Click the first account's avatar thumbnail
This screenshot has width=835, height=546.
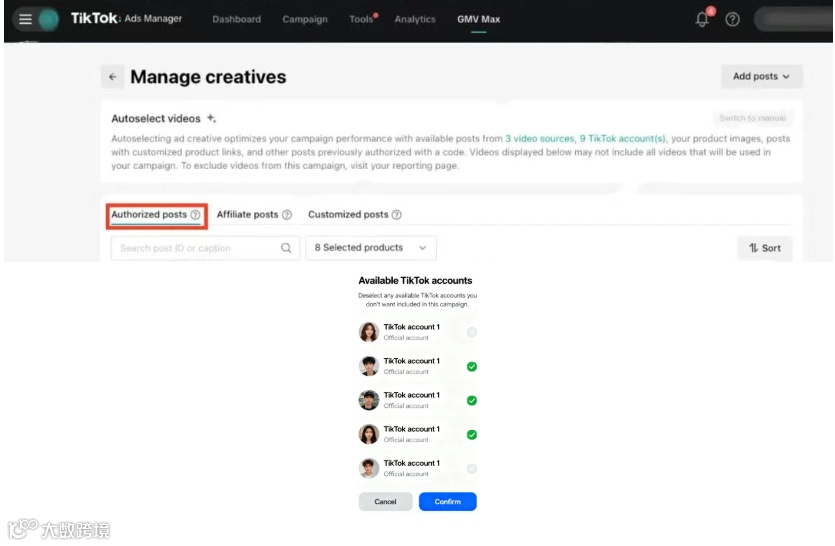coord(369,332)
